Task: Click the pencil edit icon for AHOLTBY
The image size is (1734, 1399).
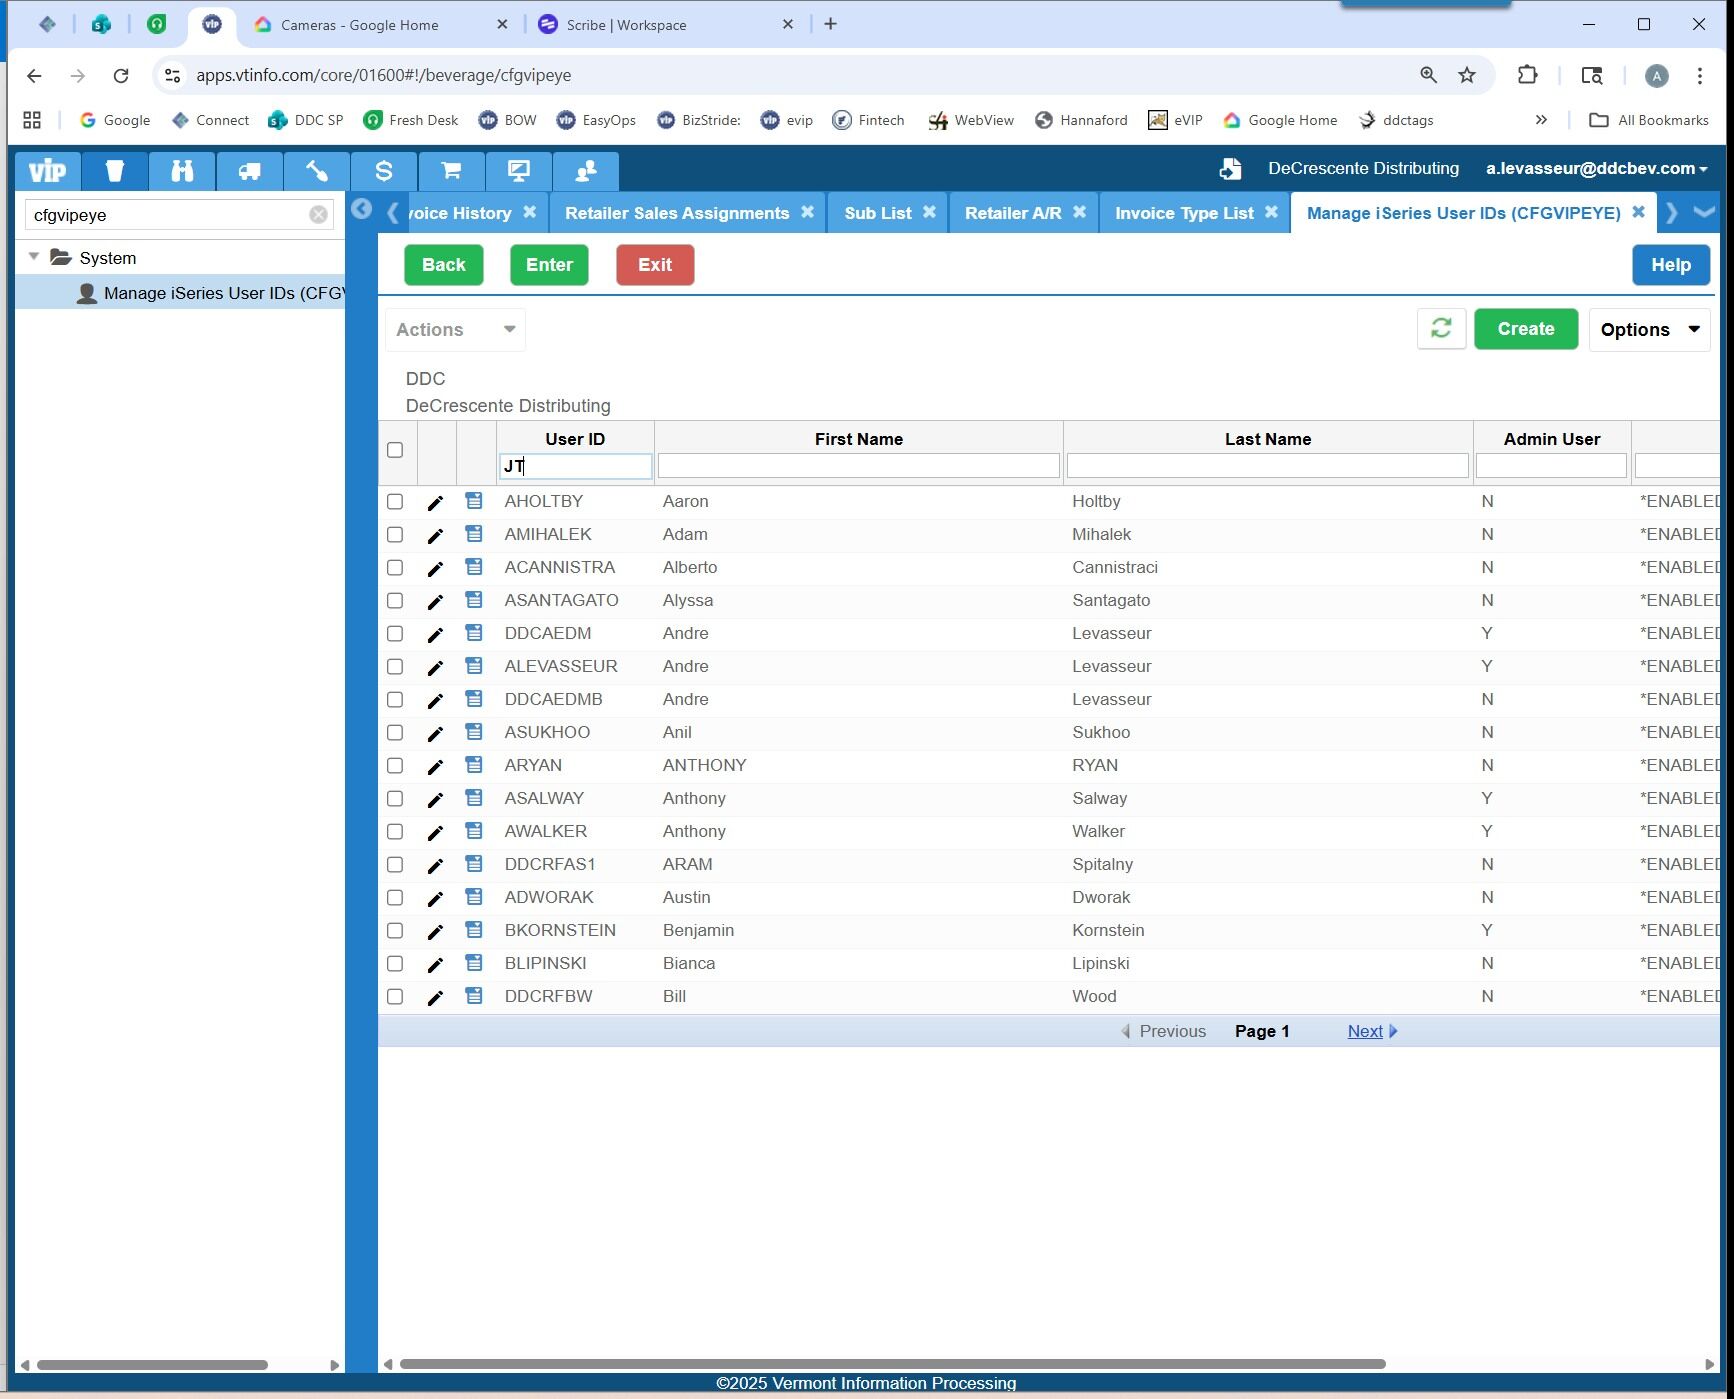Action: [x=435, y=503]
